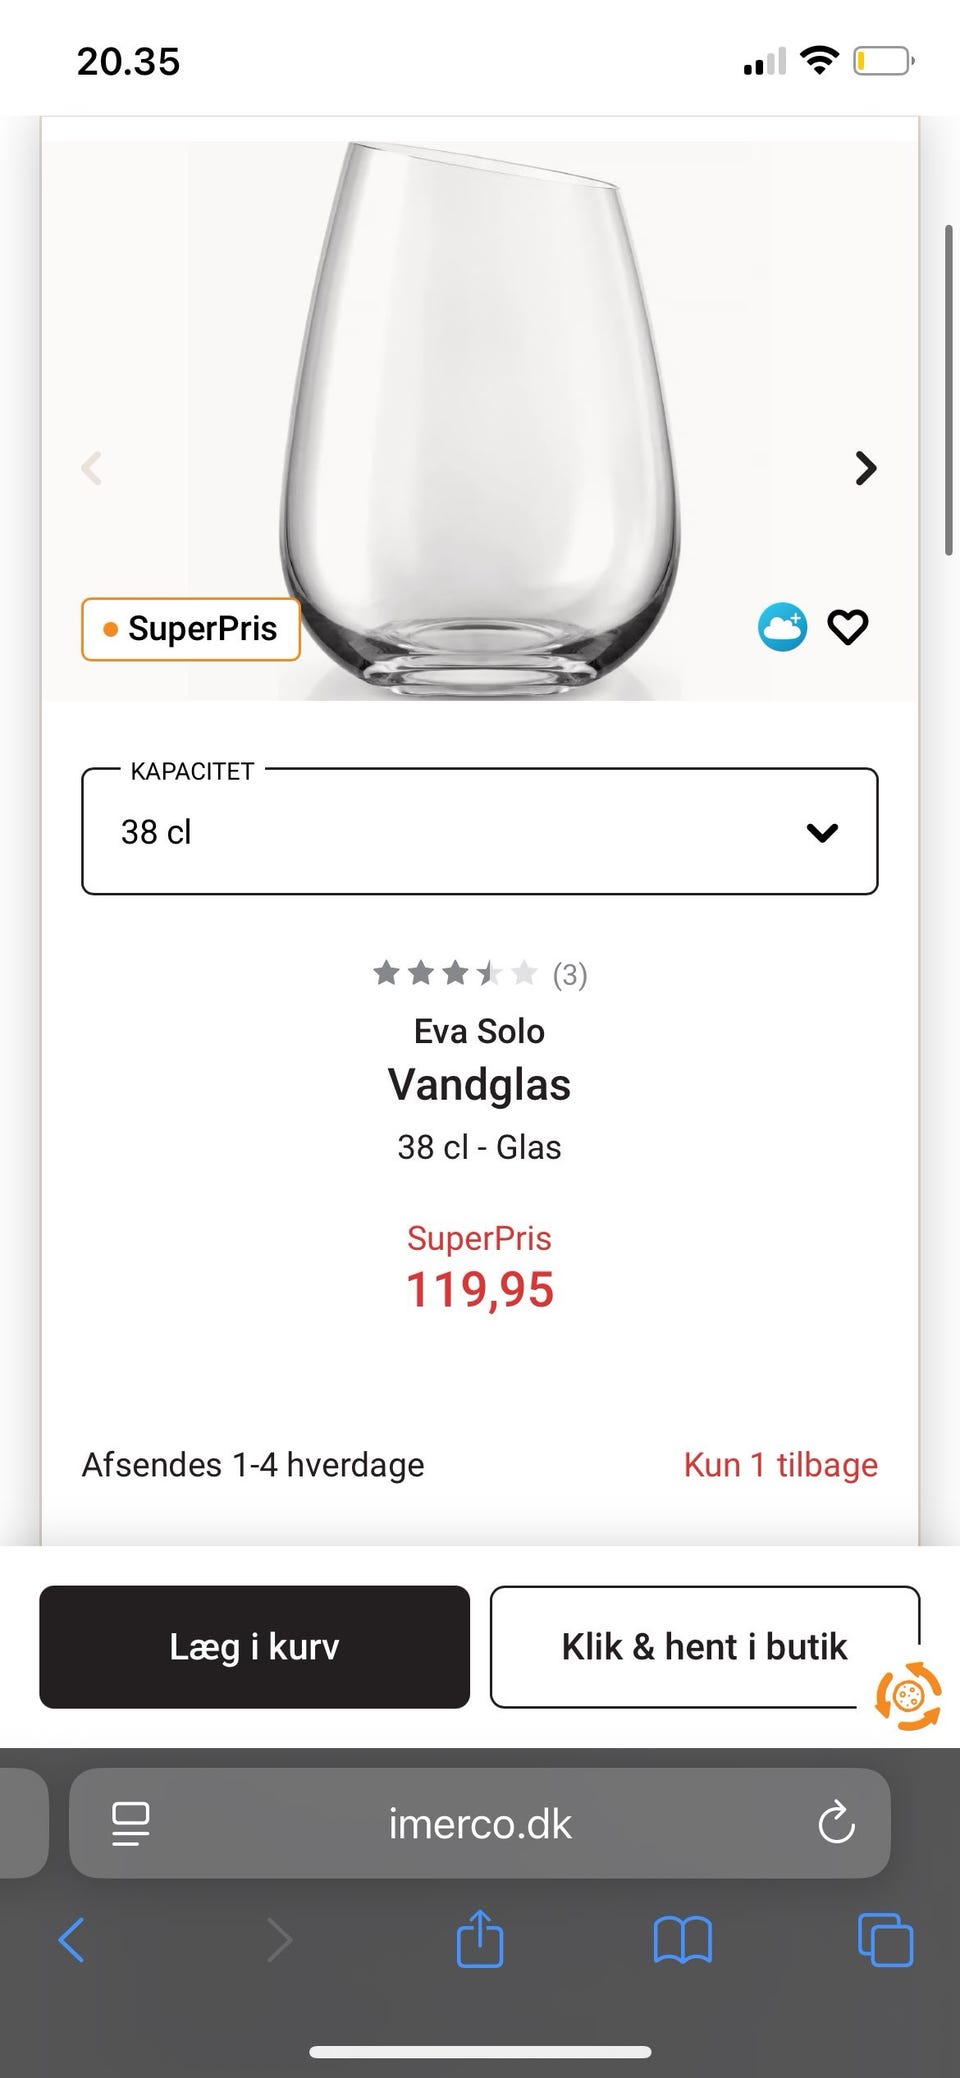The width and height of the screenshot is (960, 2078).
Task: Choose Klik & hent i butik
Action: pyautogui.click(x=703, y=1647)
